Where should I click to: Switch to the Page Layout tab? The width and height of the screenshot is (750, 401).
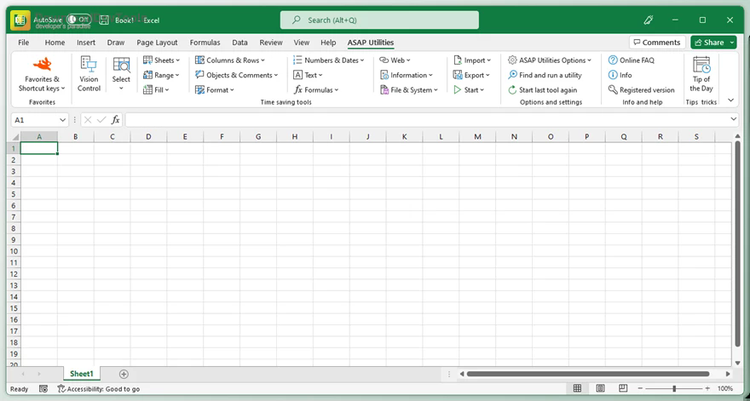tap(157, 43)
